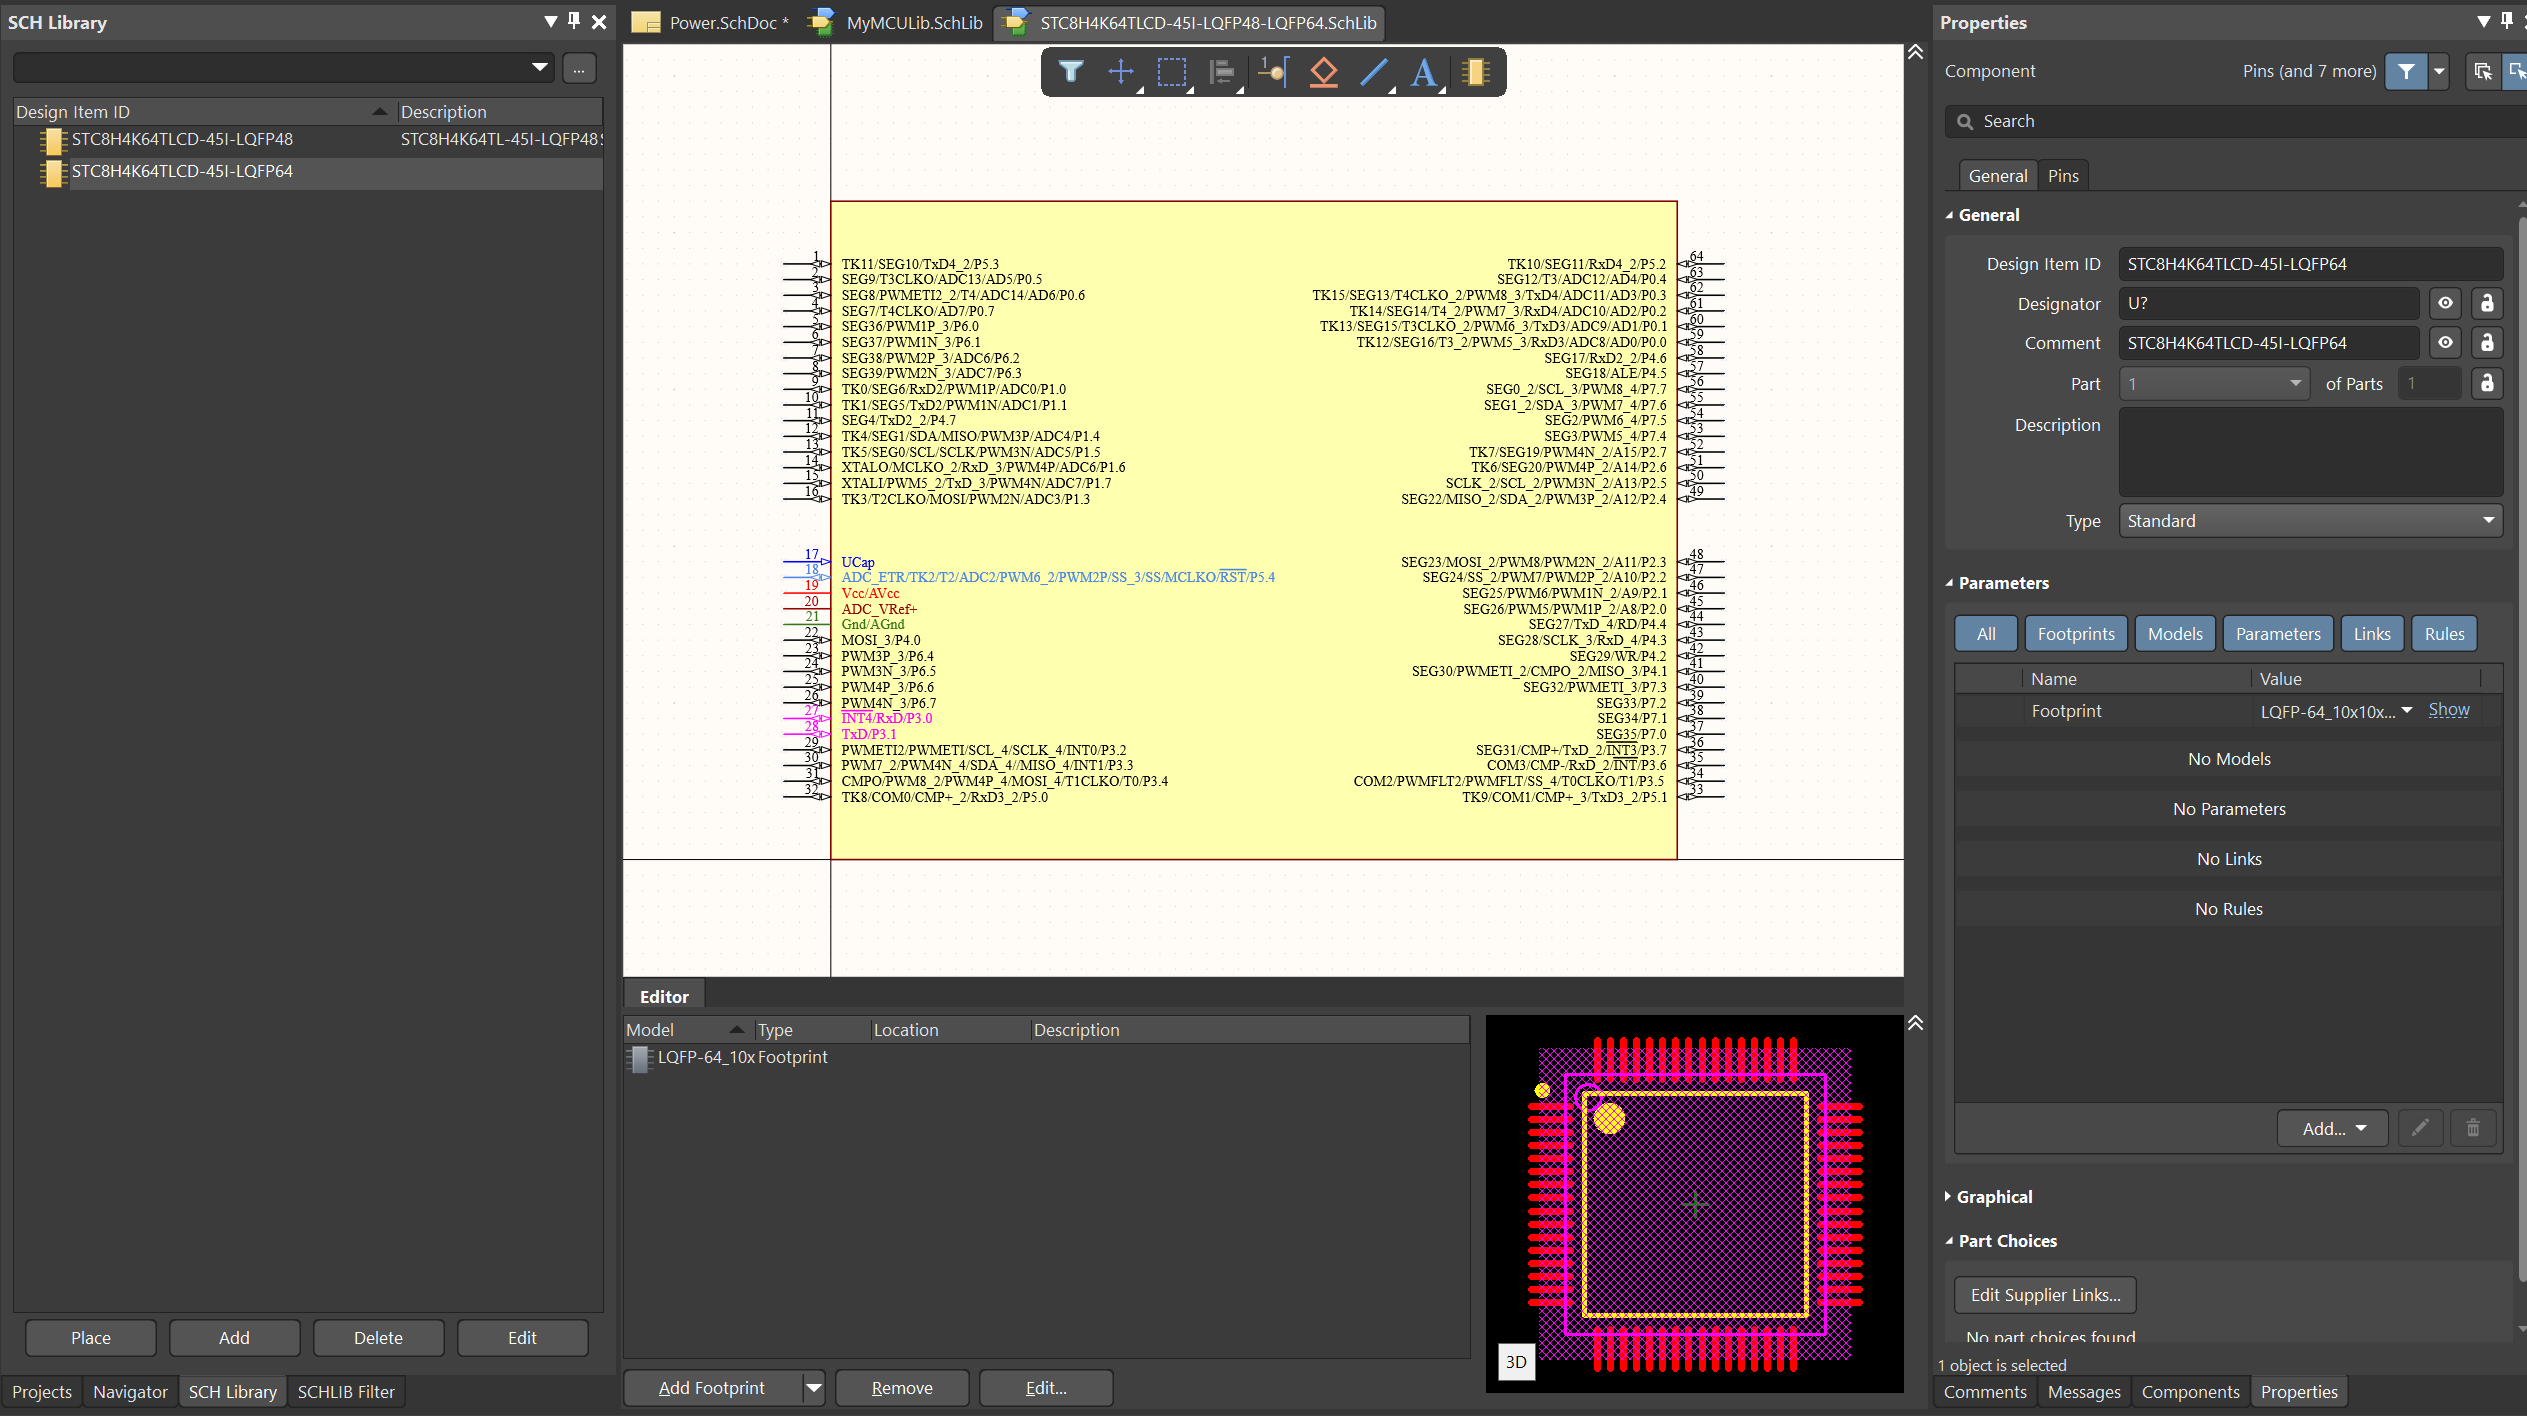Select the Place Text String tool
The width and height of the screenshot is (2527, 1416).
point(1425,72)
